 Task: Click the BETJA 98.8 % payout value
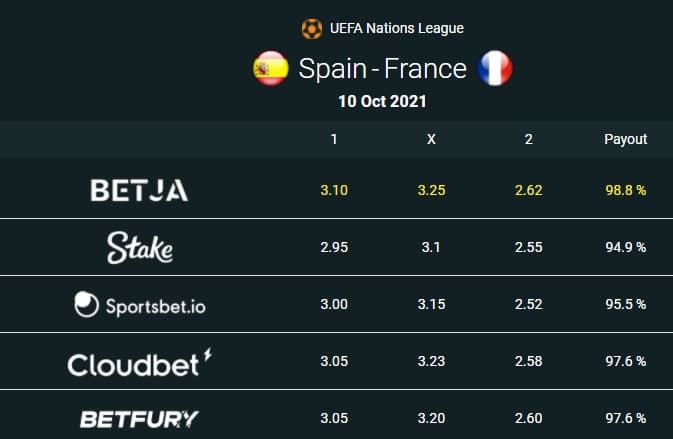626,190
